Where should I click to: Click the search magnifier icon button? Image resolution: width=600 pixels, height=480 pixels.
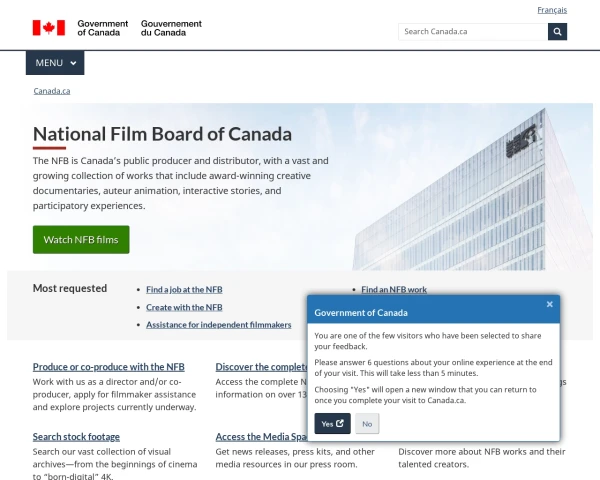point(557,31)
